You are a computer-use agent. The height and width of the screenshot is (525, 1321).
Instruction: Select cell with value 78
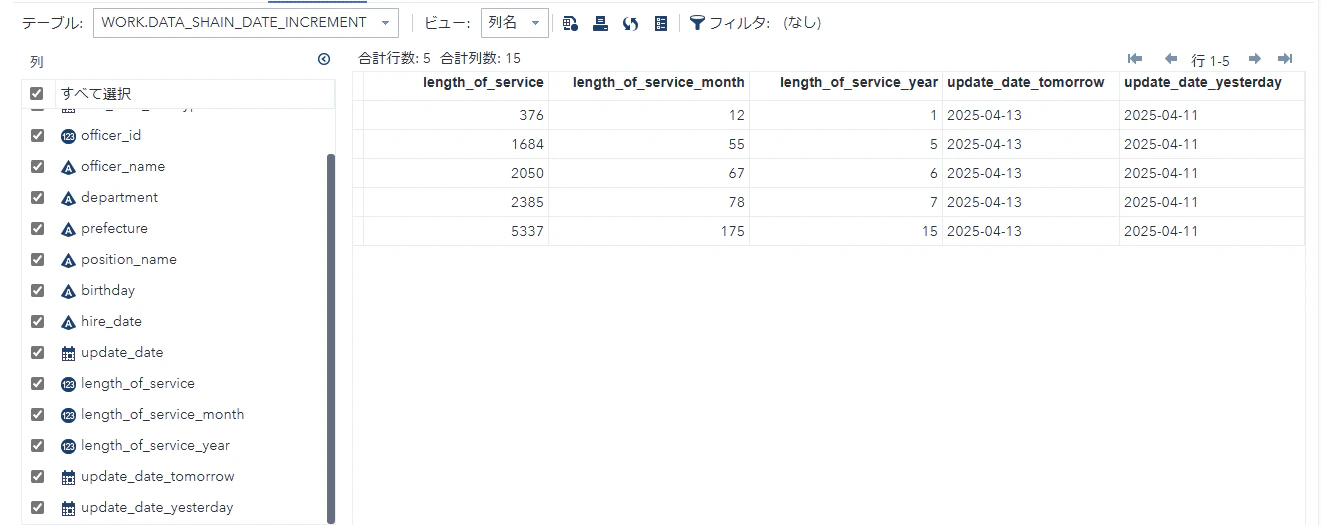click(649, 202)
